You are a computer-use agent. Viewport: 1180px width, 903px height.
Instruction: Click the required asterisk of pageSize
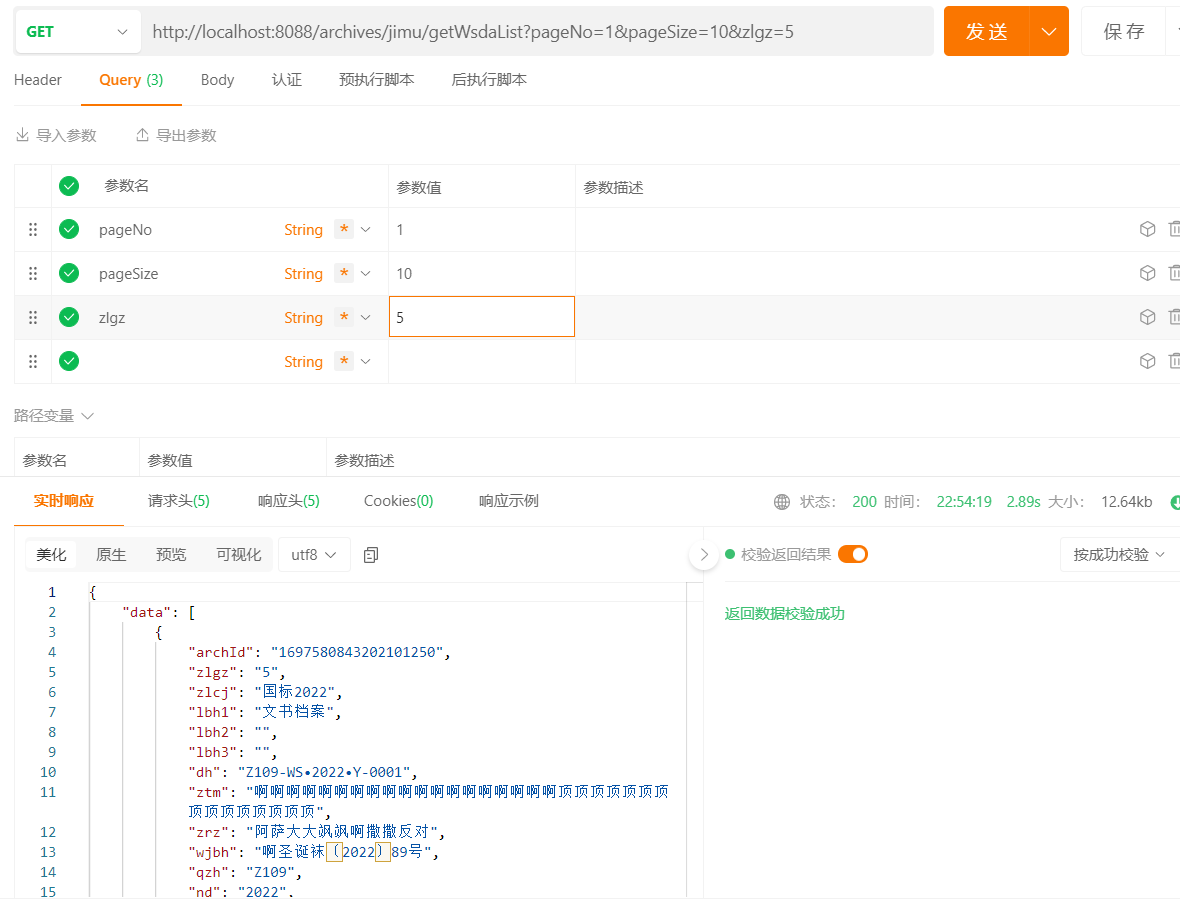(344, 273)
